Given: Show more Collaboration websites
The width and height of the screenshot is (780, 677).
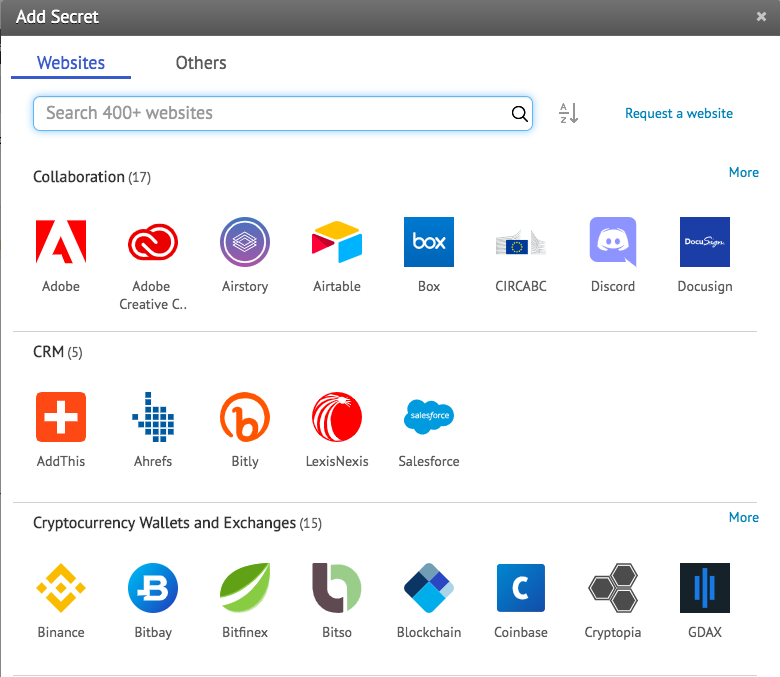Looking at the screenshot, I should tap(744, 172).
